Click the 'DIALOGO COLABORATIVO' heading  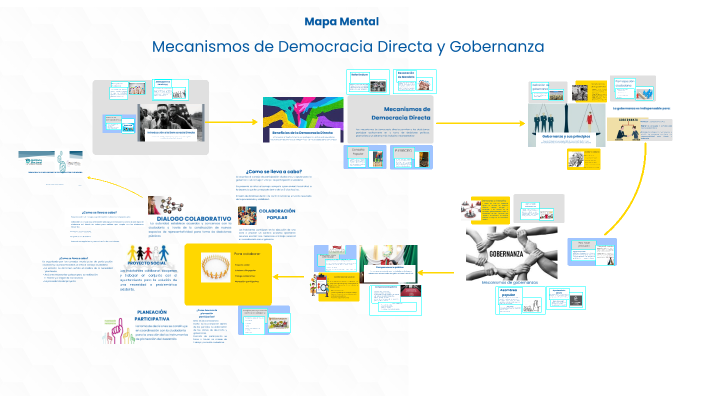pyautogui.click(x=194, y=219)
